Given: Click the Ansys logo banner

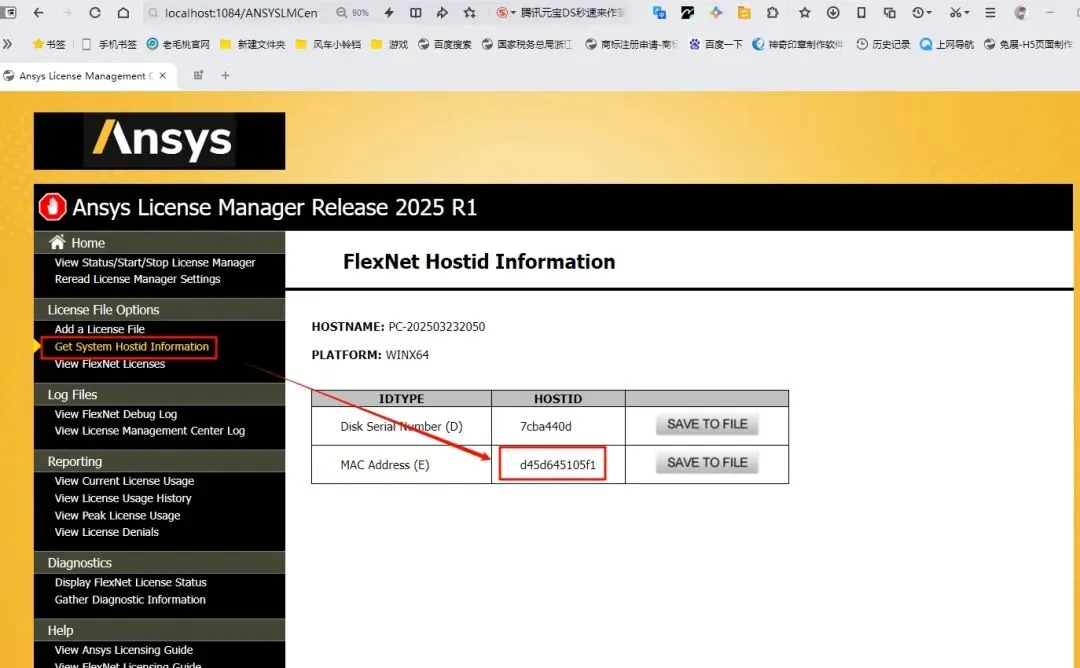Looking at the screenshot, I should [x=159, y=140].
